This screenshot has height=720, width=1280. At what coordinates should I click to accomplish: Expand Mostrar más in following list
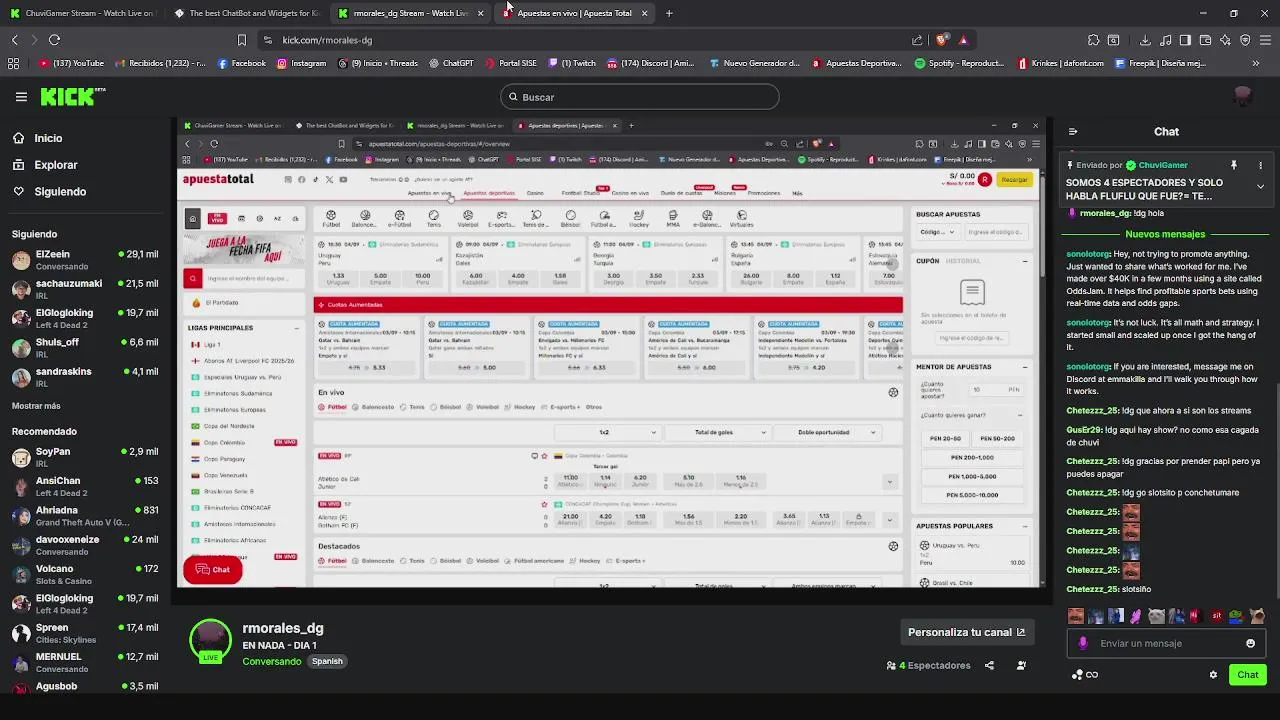36,406
